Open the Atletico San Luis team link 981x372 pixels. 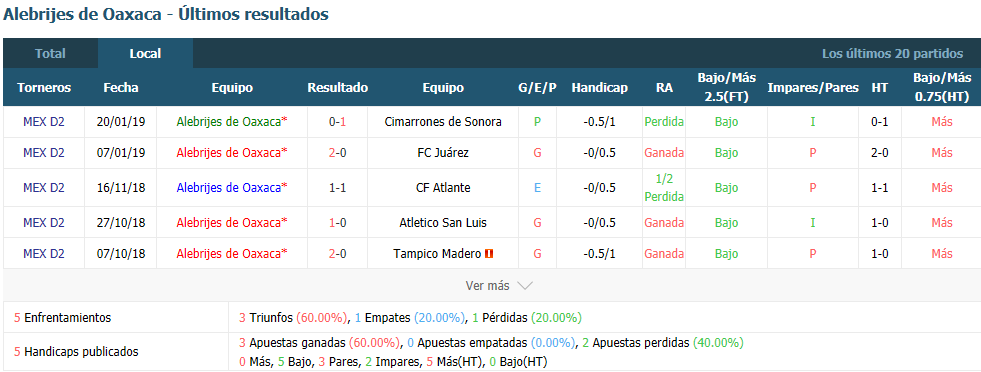pos(443,223)
